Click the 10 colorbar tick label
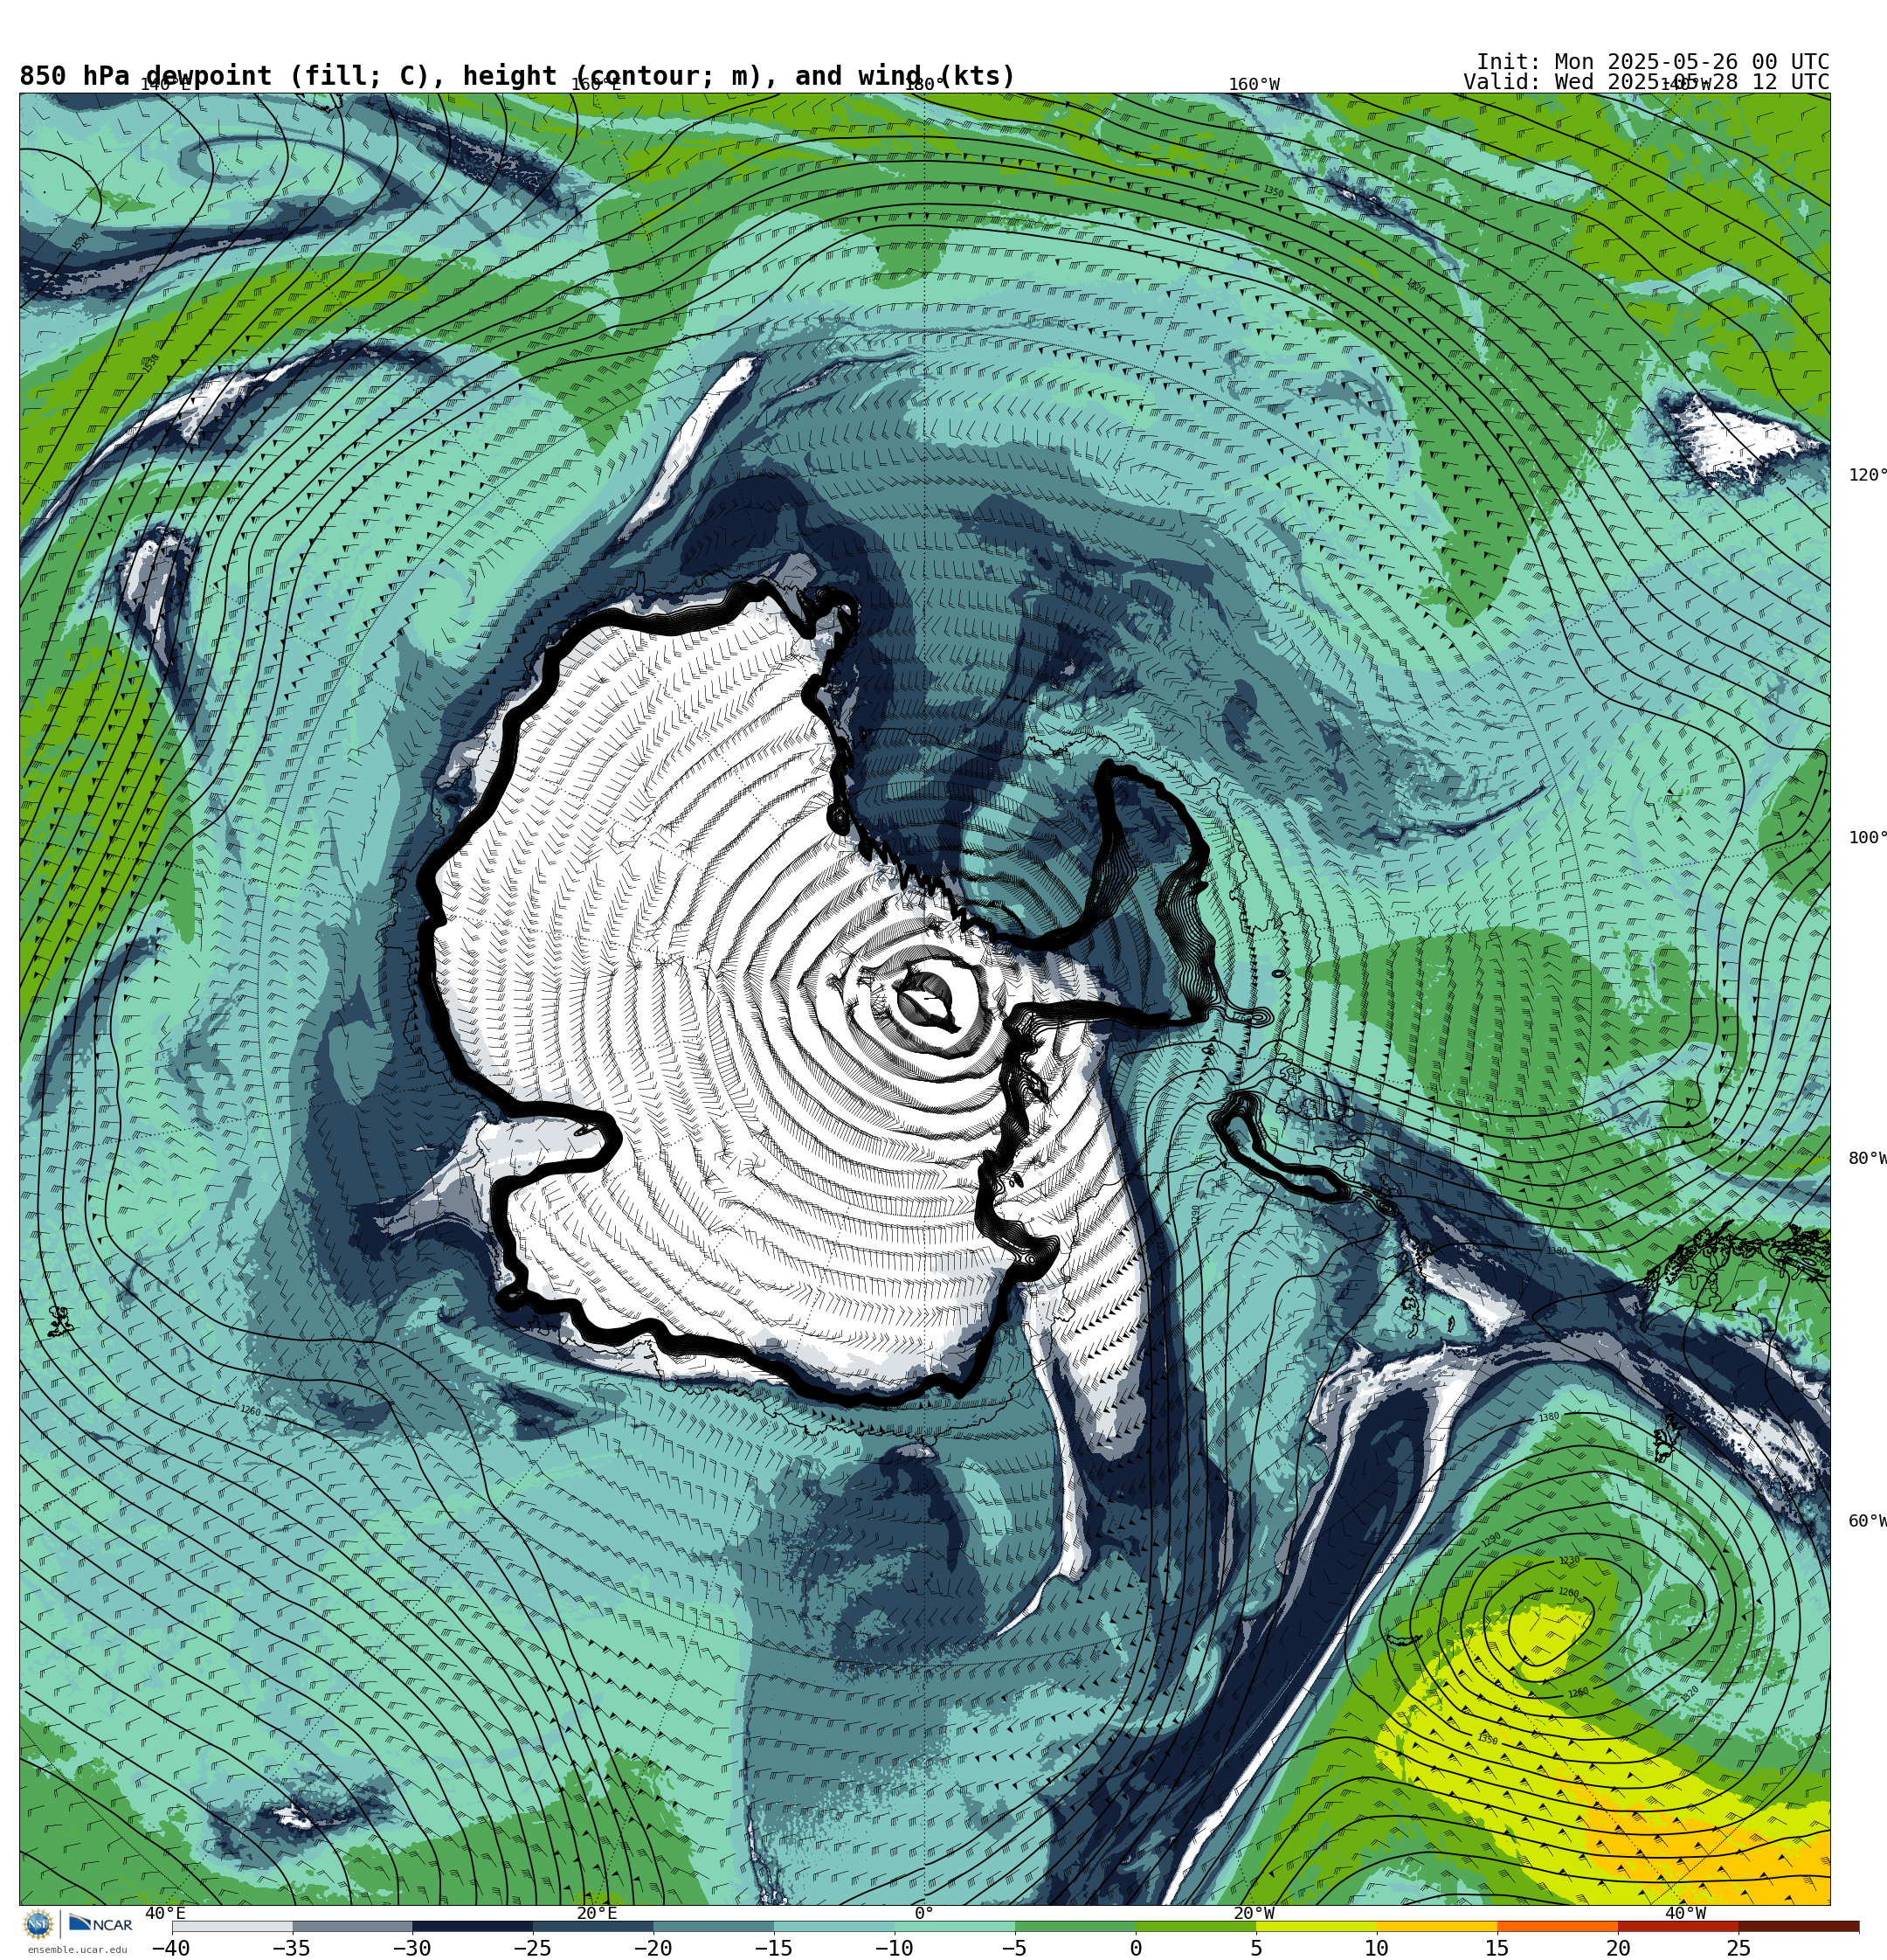 (x=1376, y=1948)
